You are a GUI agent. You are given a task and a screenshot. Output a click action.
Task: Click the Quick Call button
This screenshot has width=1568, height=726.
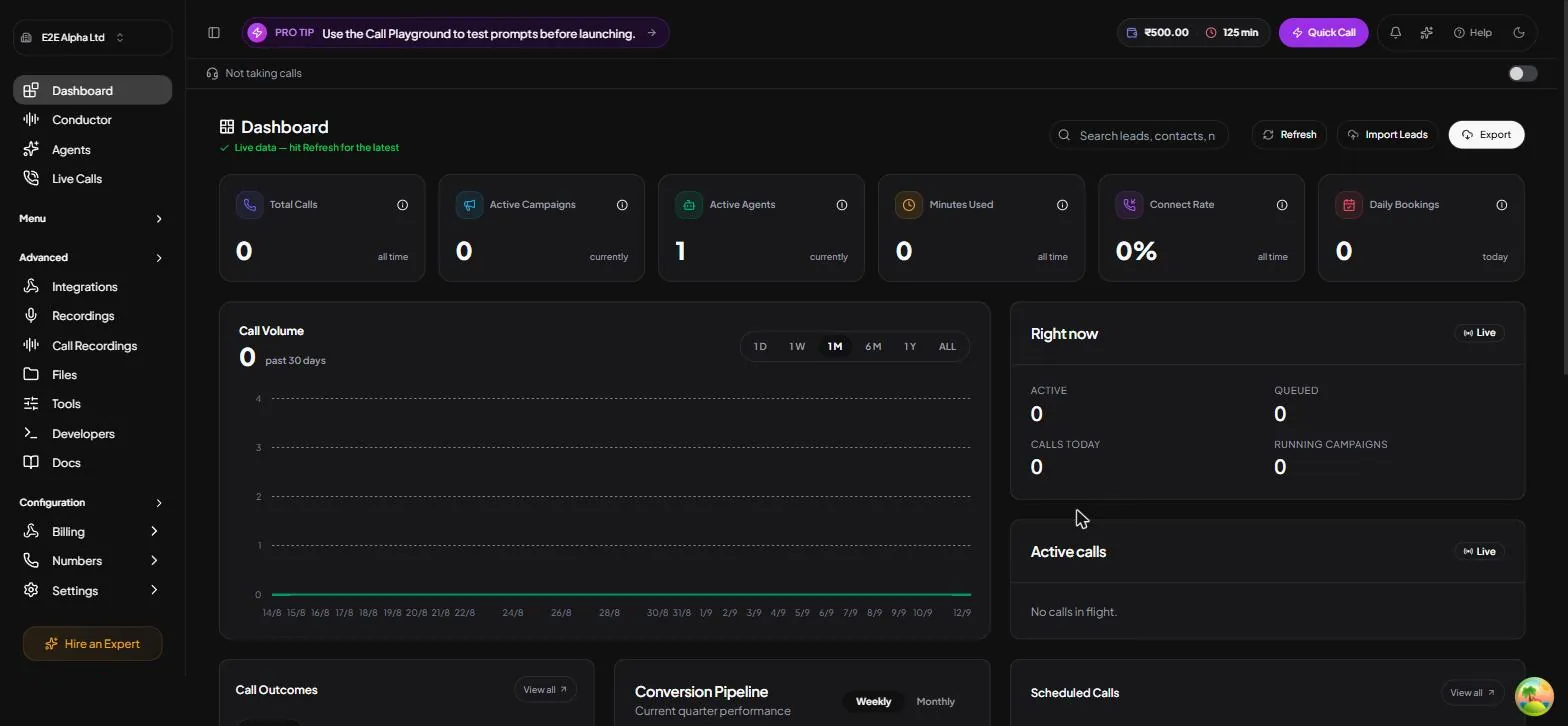coord(1323,33)
